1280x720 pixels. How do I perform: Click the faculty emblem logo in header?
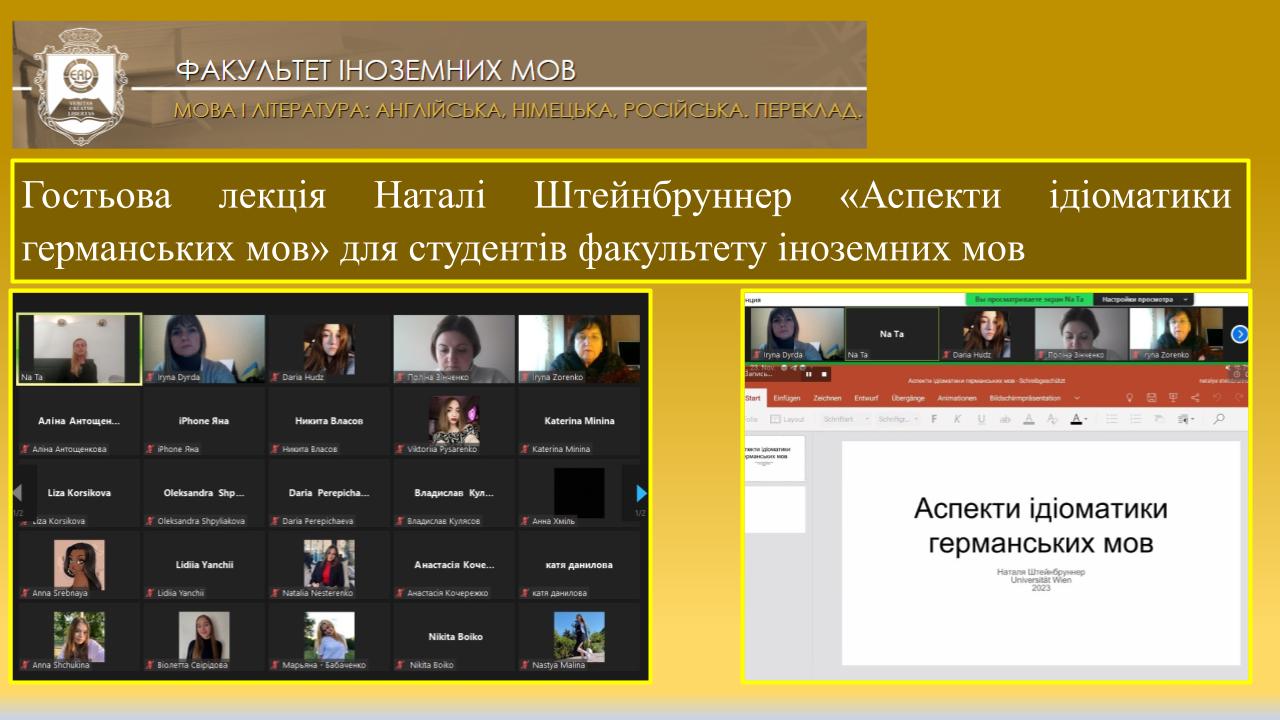coord(81,86)
